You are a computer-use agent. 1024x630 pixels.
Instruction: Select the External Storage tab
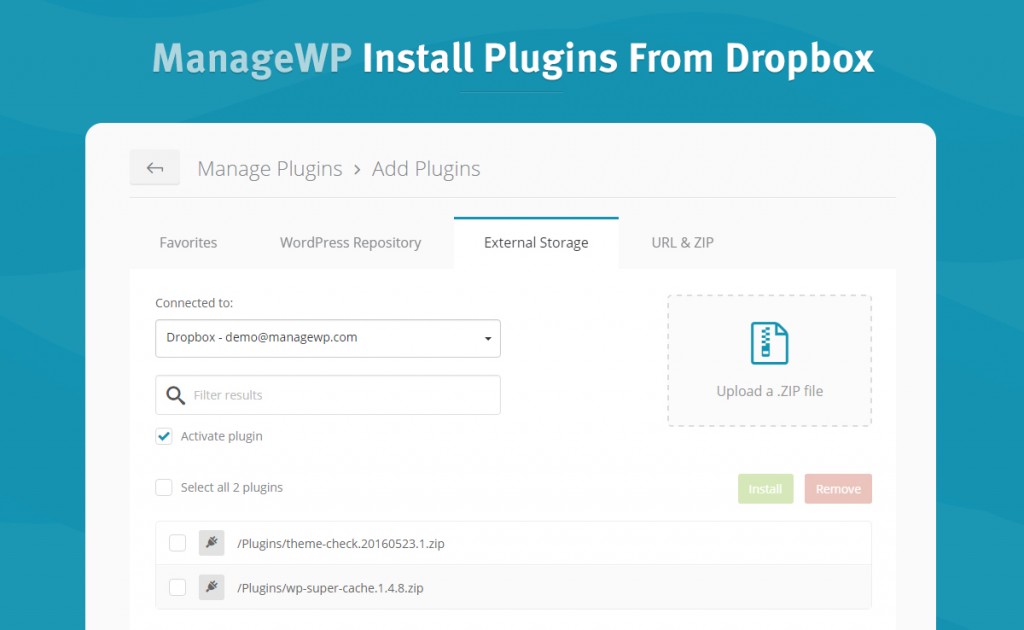point(536,243)
